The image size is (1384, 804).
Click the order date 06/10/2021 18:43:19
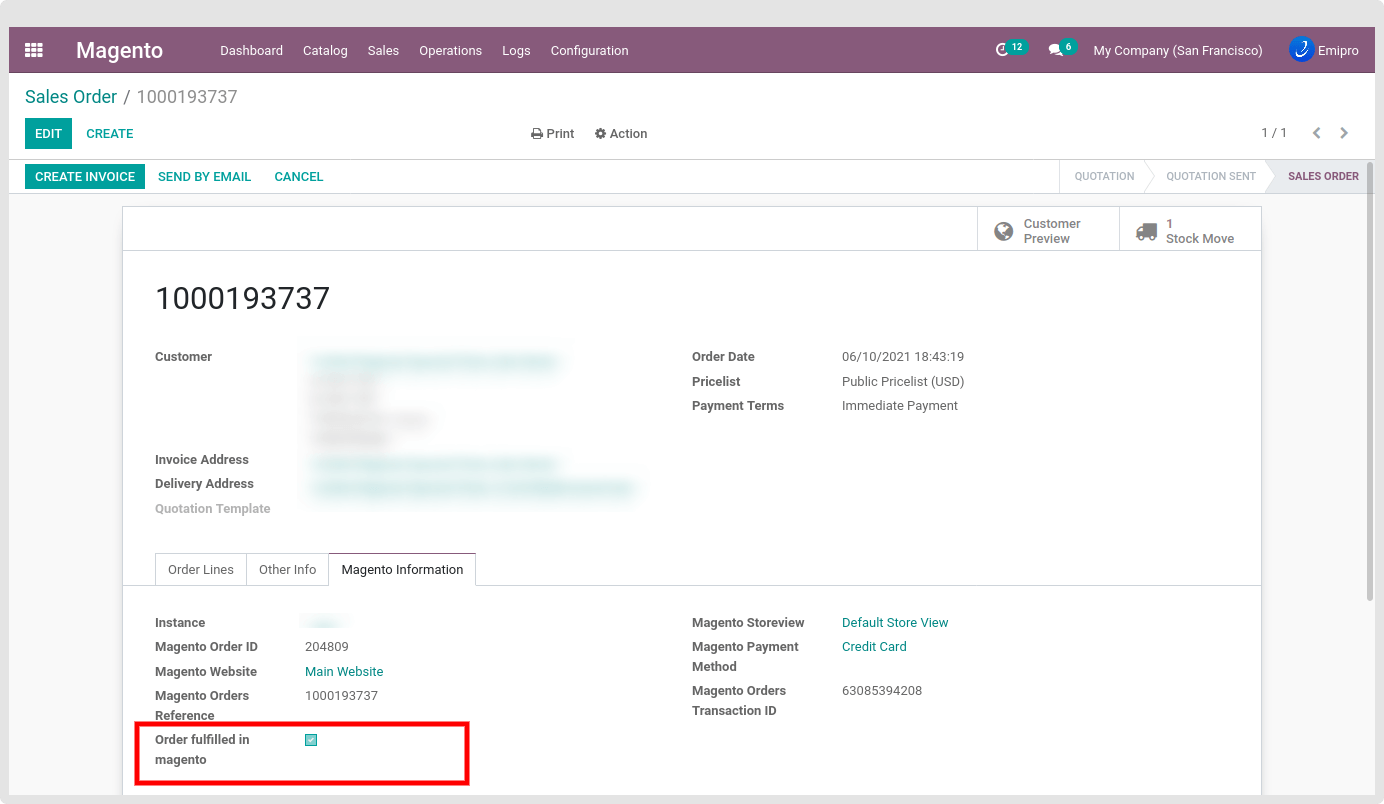click(x=903, y=357)
